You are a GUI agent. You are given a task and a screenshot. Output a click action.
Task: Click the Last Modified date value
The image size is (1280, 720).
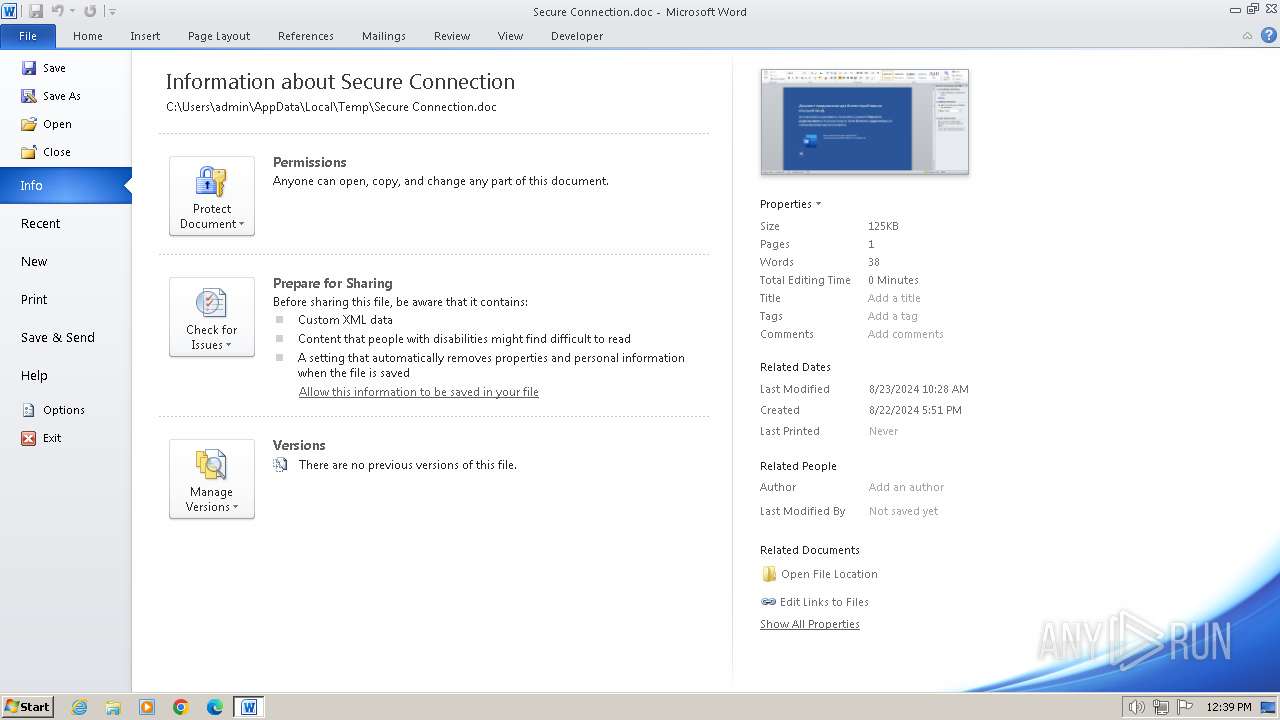(x=918, y=389)
